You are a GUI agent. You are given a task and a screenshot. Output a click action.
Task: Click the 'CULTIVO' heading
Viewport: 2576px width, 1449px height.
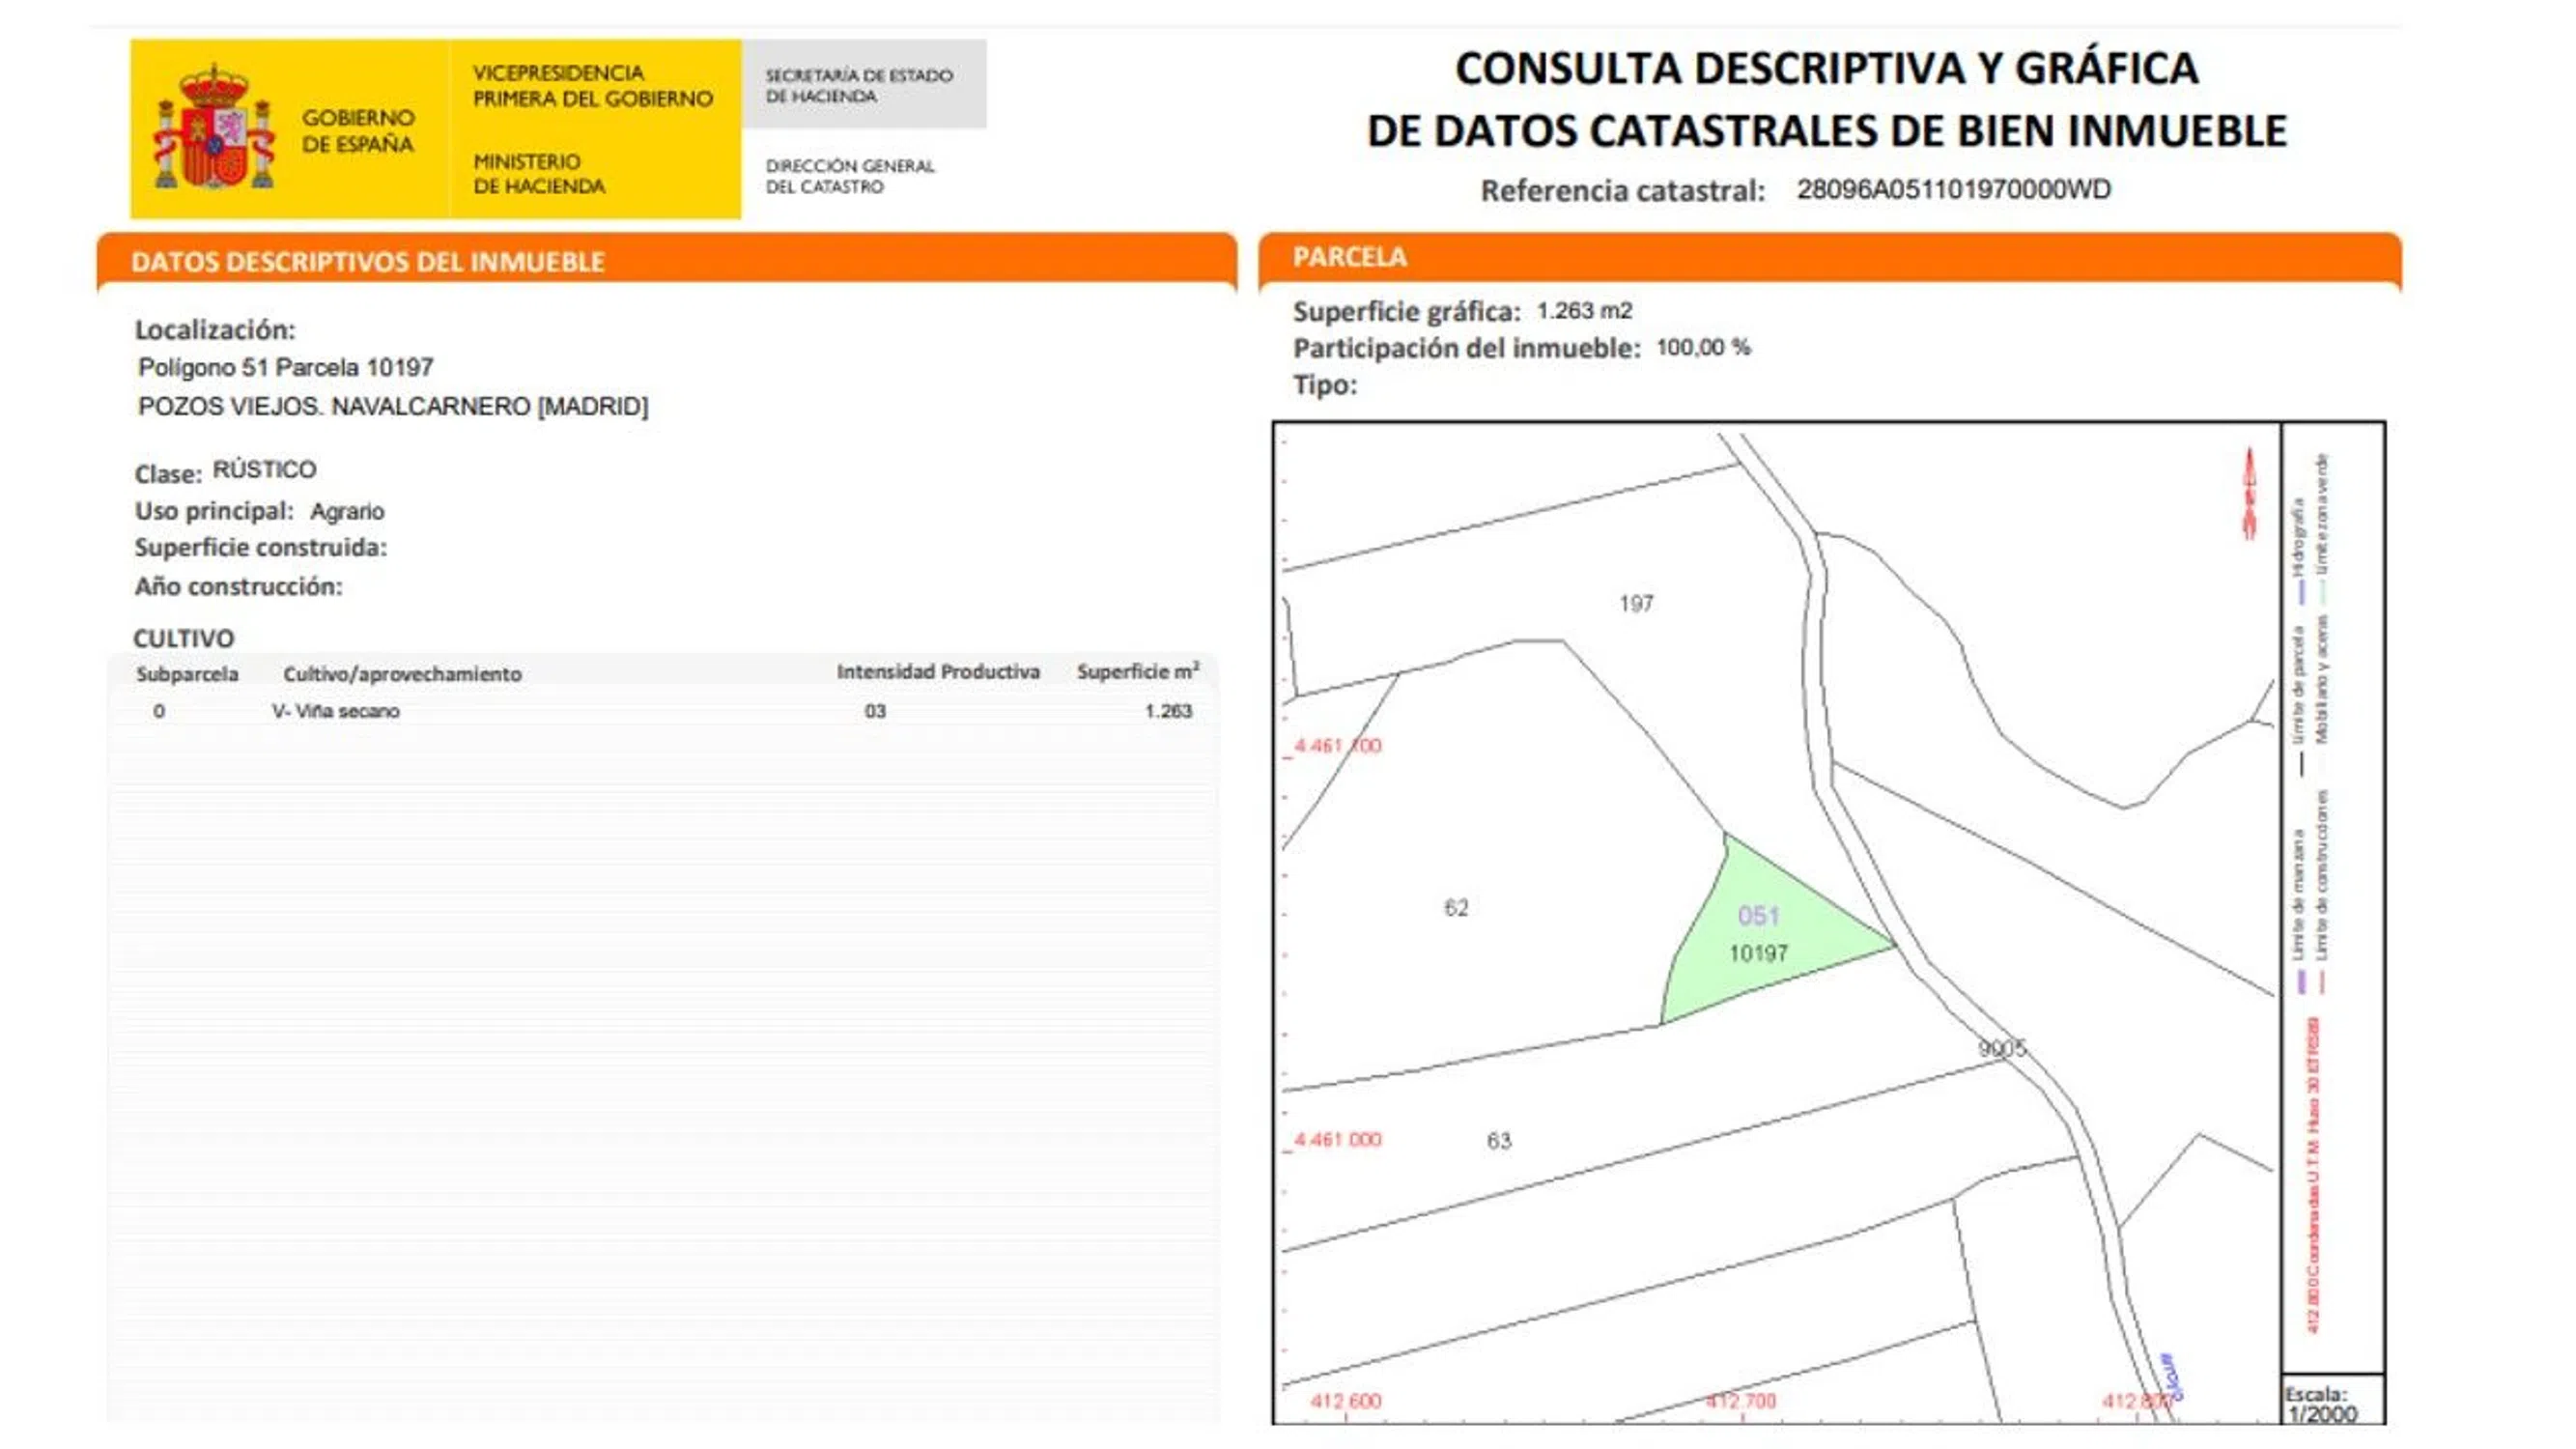184,638
